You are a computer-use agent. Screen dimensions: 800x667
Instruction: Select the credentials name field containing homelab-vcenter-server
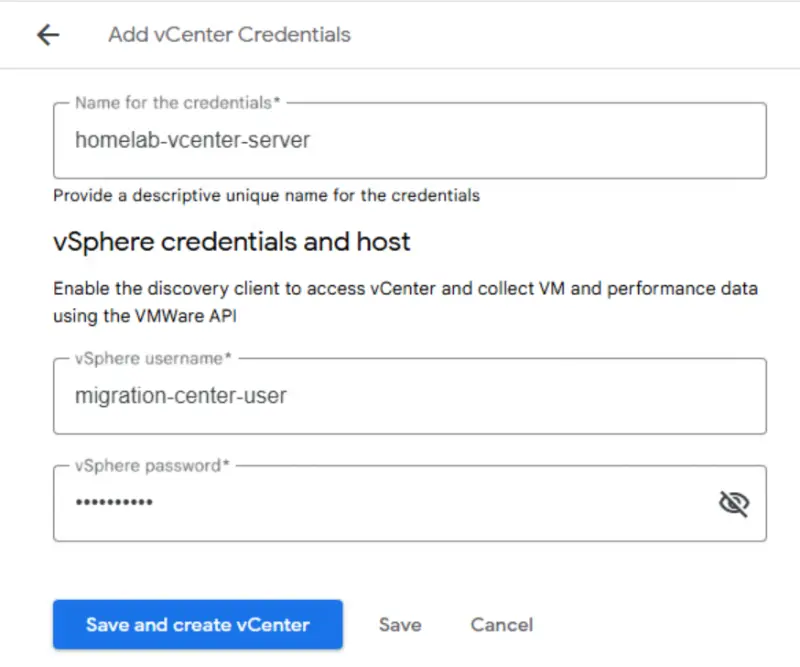(x=400, y=140)
